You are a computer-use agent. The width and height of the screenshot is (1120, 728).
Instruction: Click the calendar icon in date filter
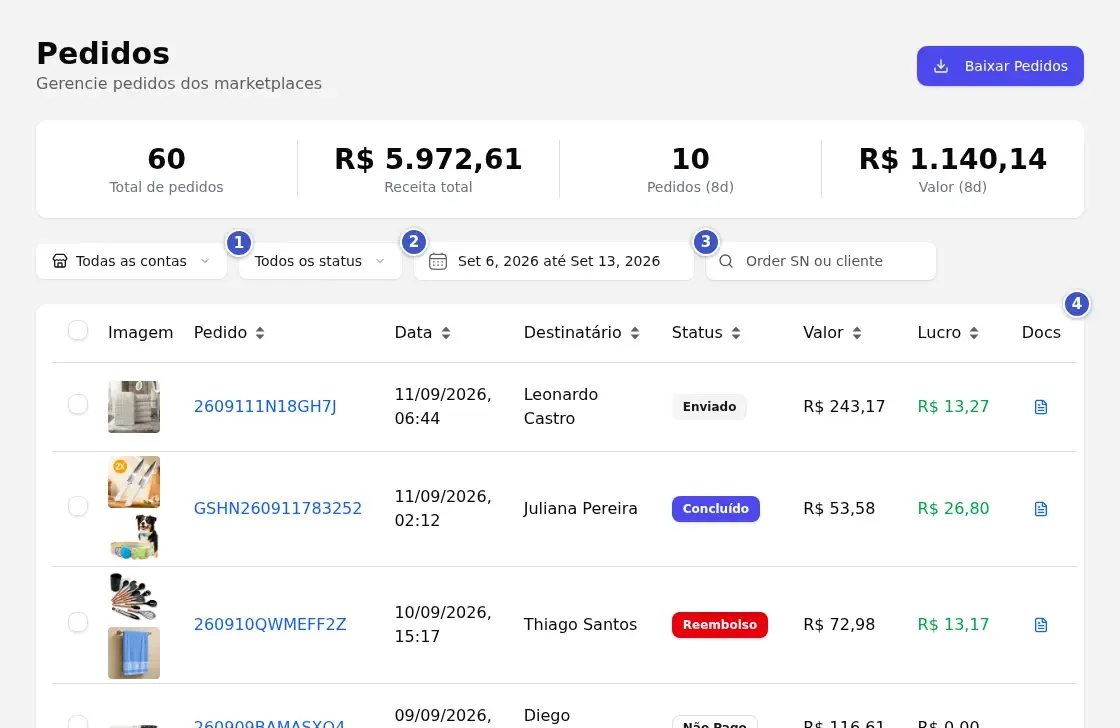point(438,261)
